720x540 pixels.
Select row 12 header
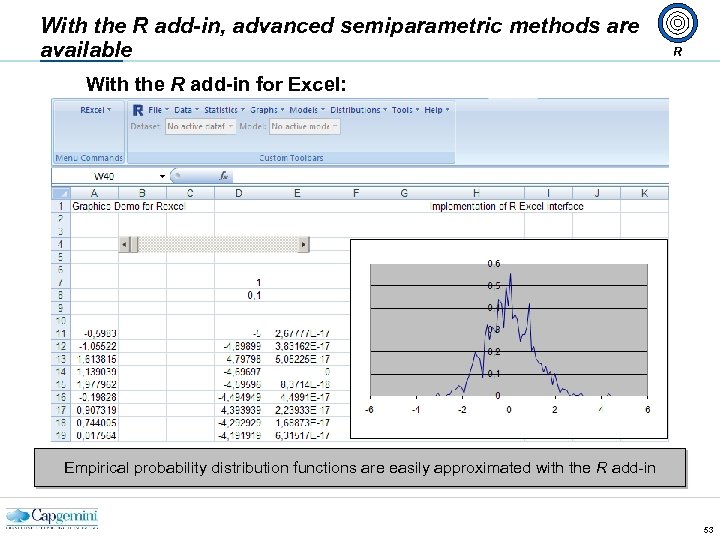(61, 346)
